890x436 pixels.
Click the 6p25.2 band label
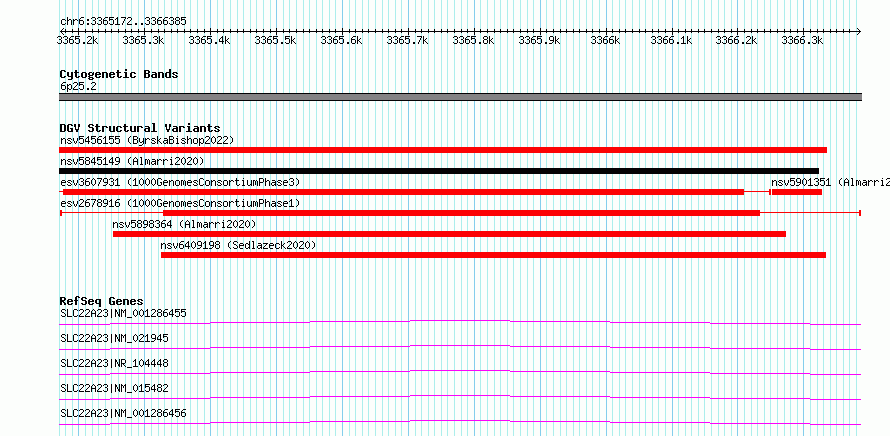[x=77, y=86]
